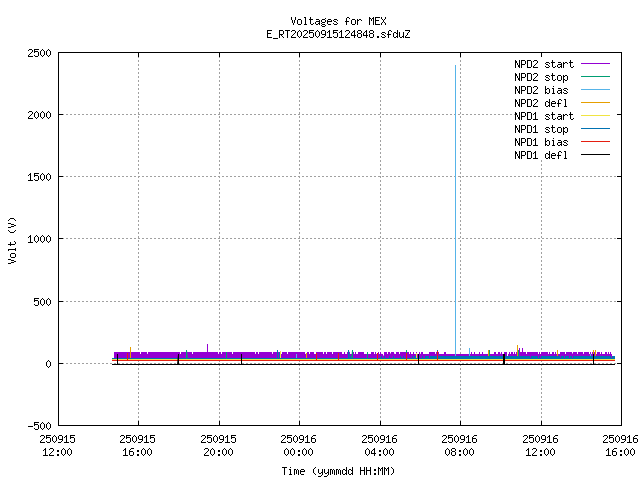Click the 2500 y-axis tick label

click(x=38, y=53)
